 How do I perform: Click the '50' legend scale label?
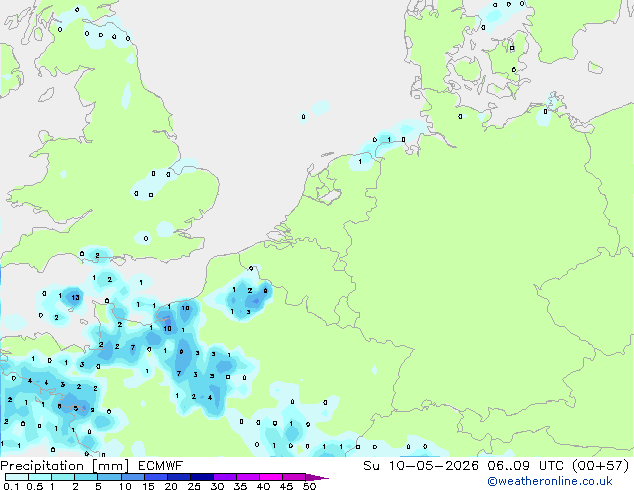point(310,486)
